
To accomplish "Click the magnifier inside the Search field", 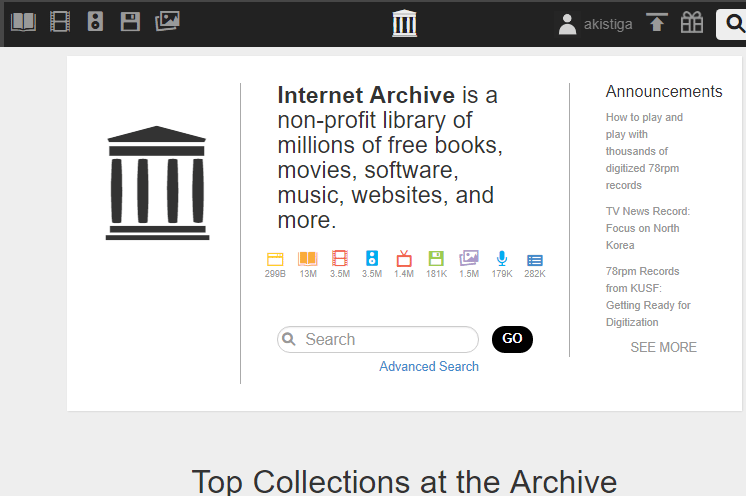I will 288,339.
